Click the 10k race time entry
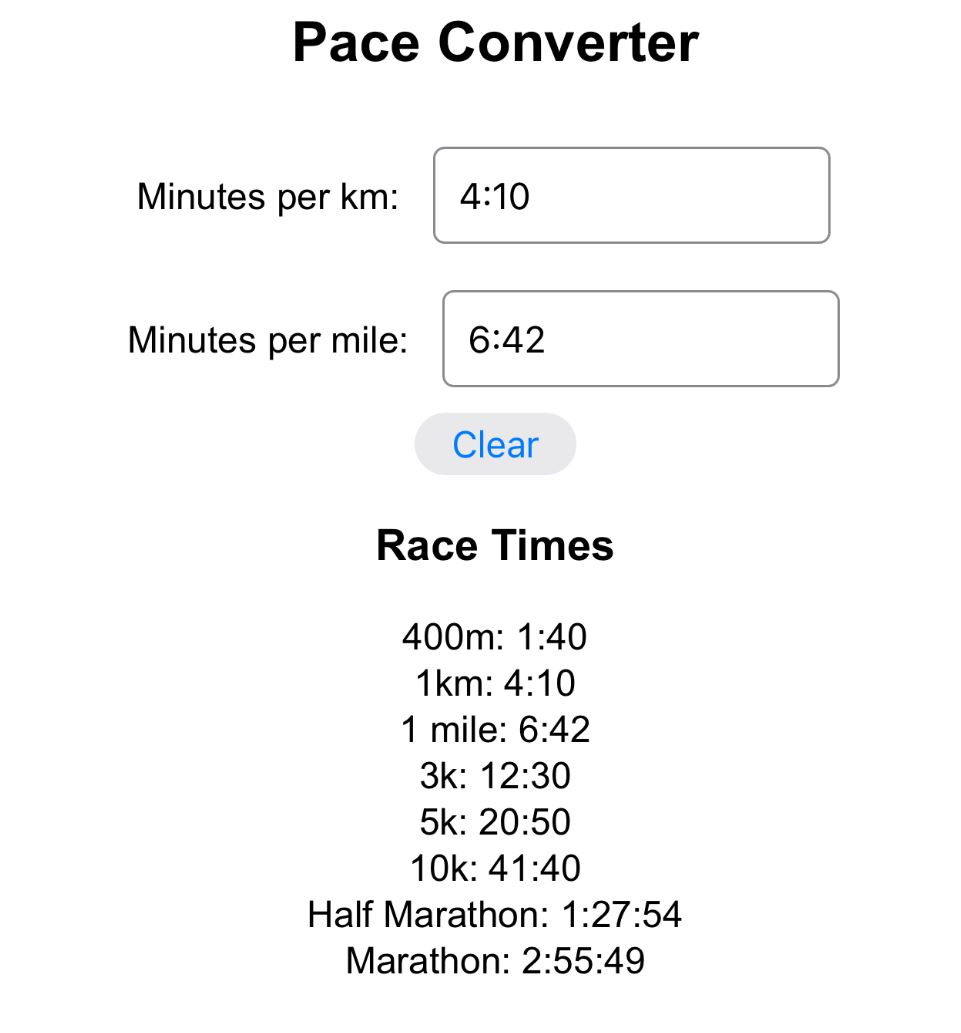Viewport: 961px width, 1033px height. (494, 867)
